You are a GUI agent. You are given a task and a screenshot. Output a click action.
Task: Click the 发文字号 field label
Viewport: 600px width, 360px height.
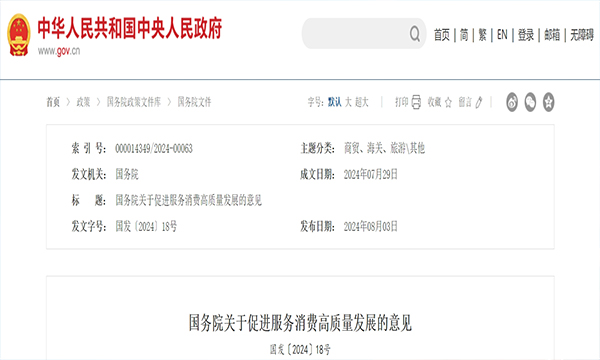click(89, 226)
